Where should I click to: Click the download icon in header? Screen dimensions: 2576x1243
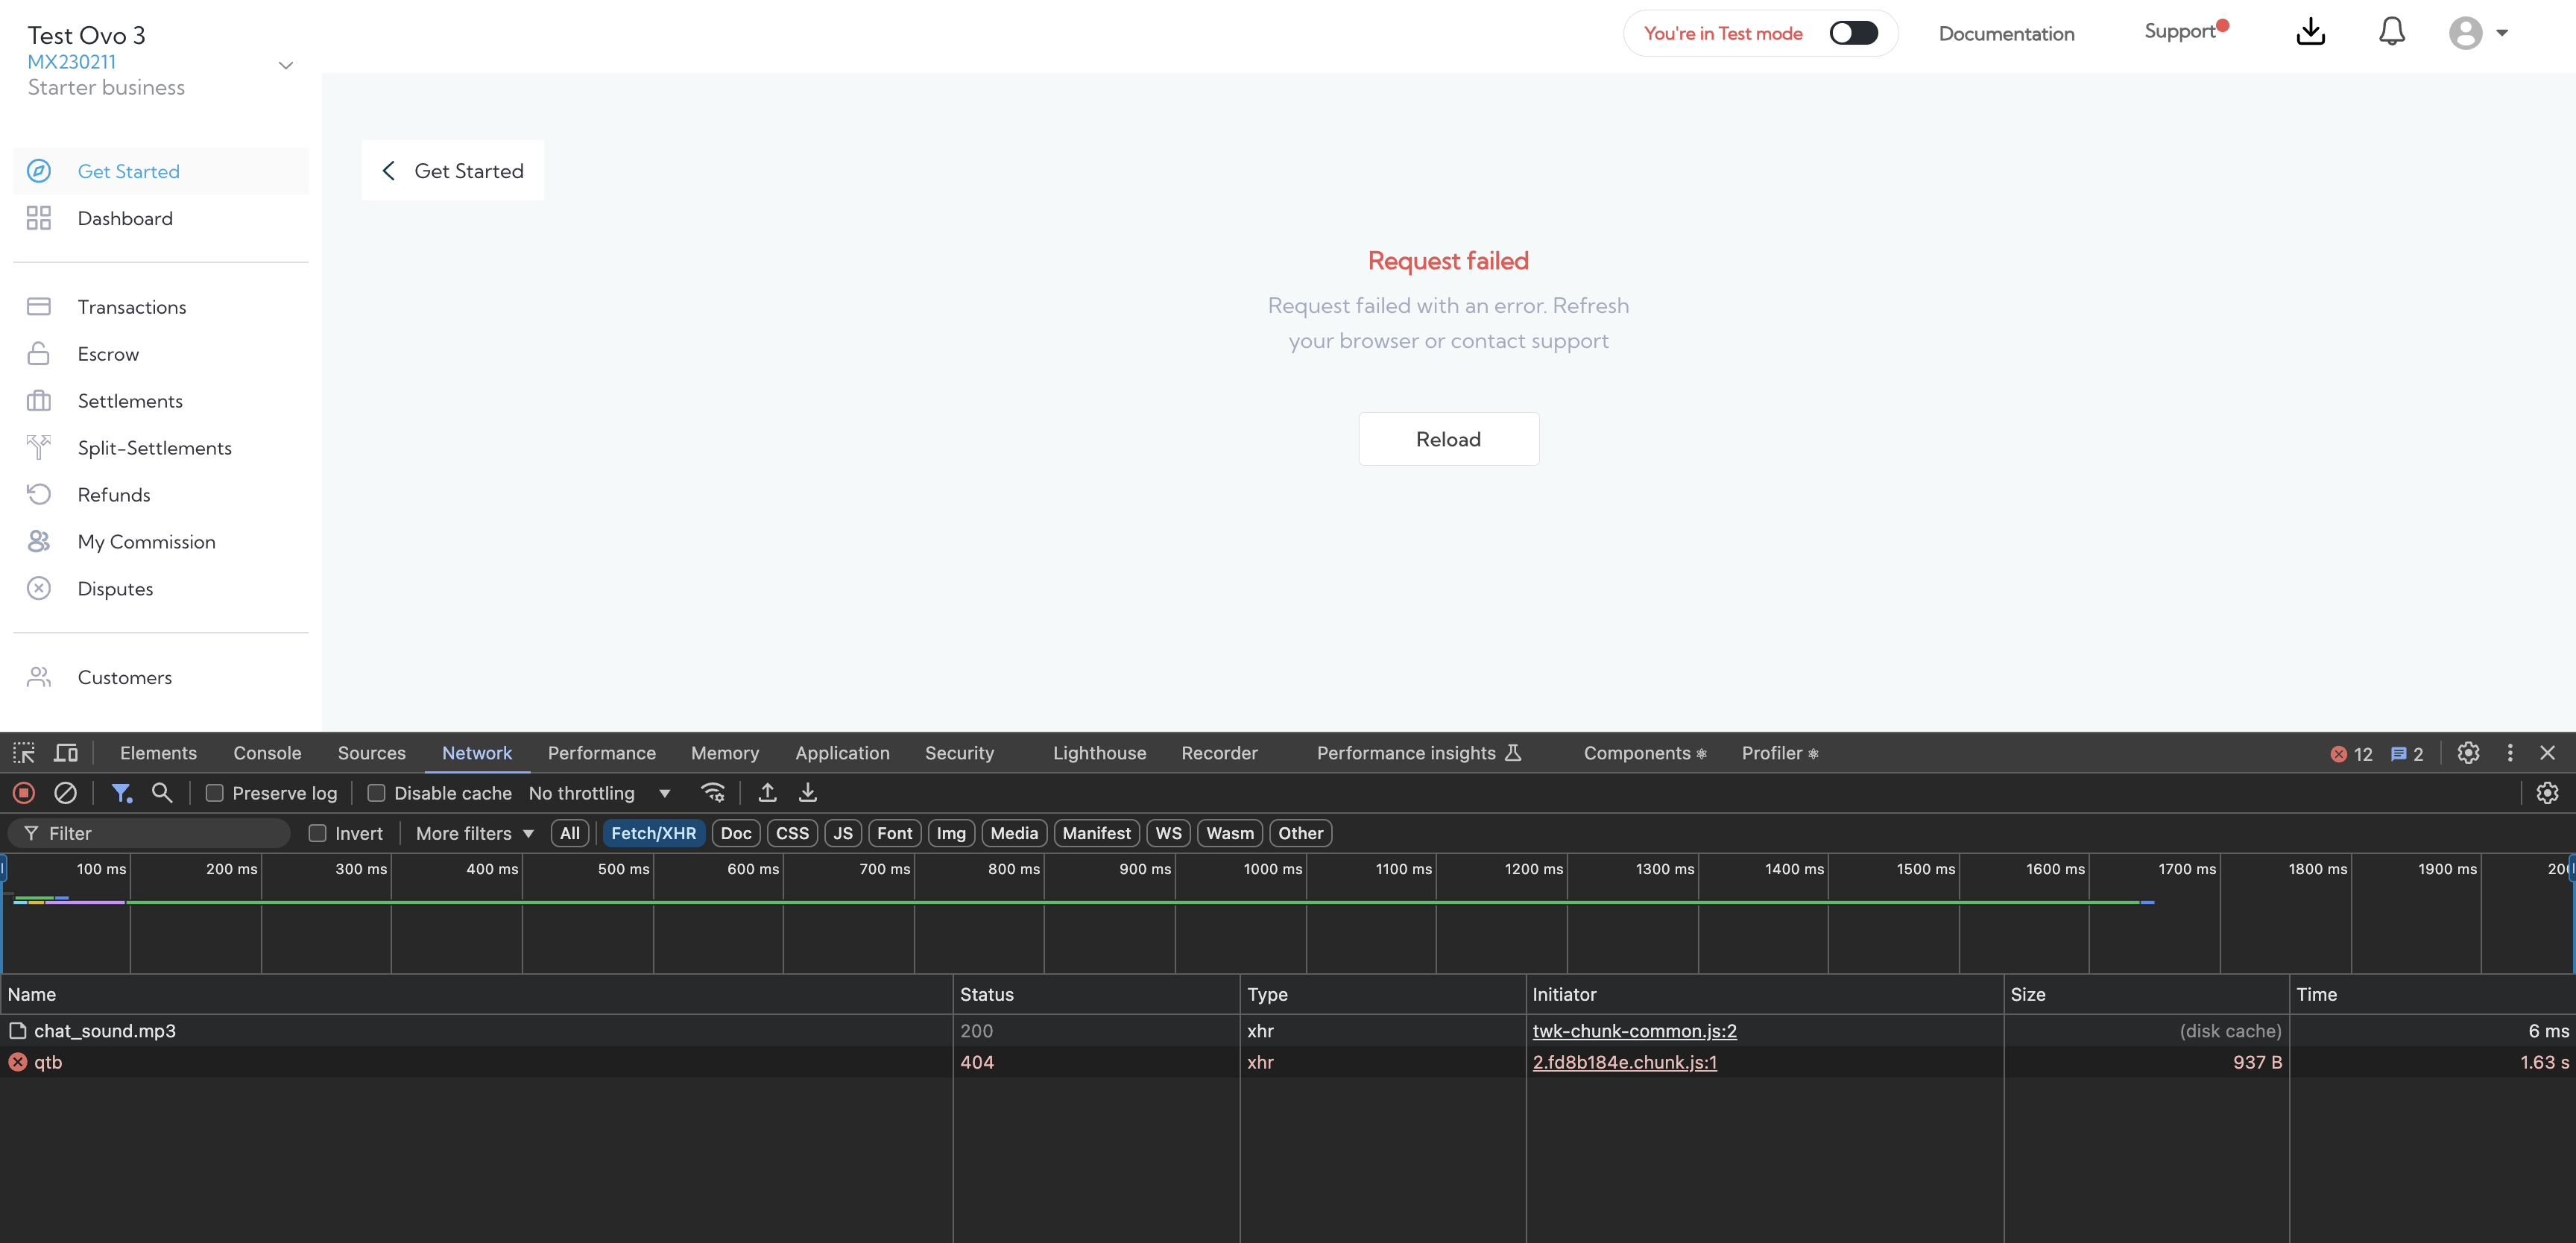point(2310,32)
